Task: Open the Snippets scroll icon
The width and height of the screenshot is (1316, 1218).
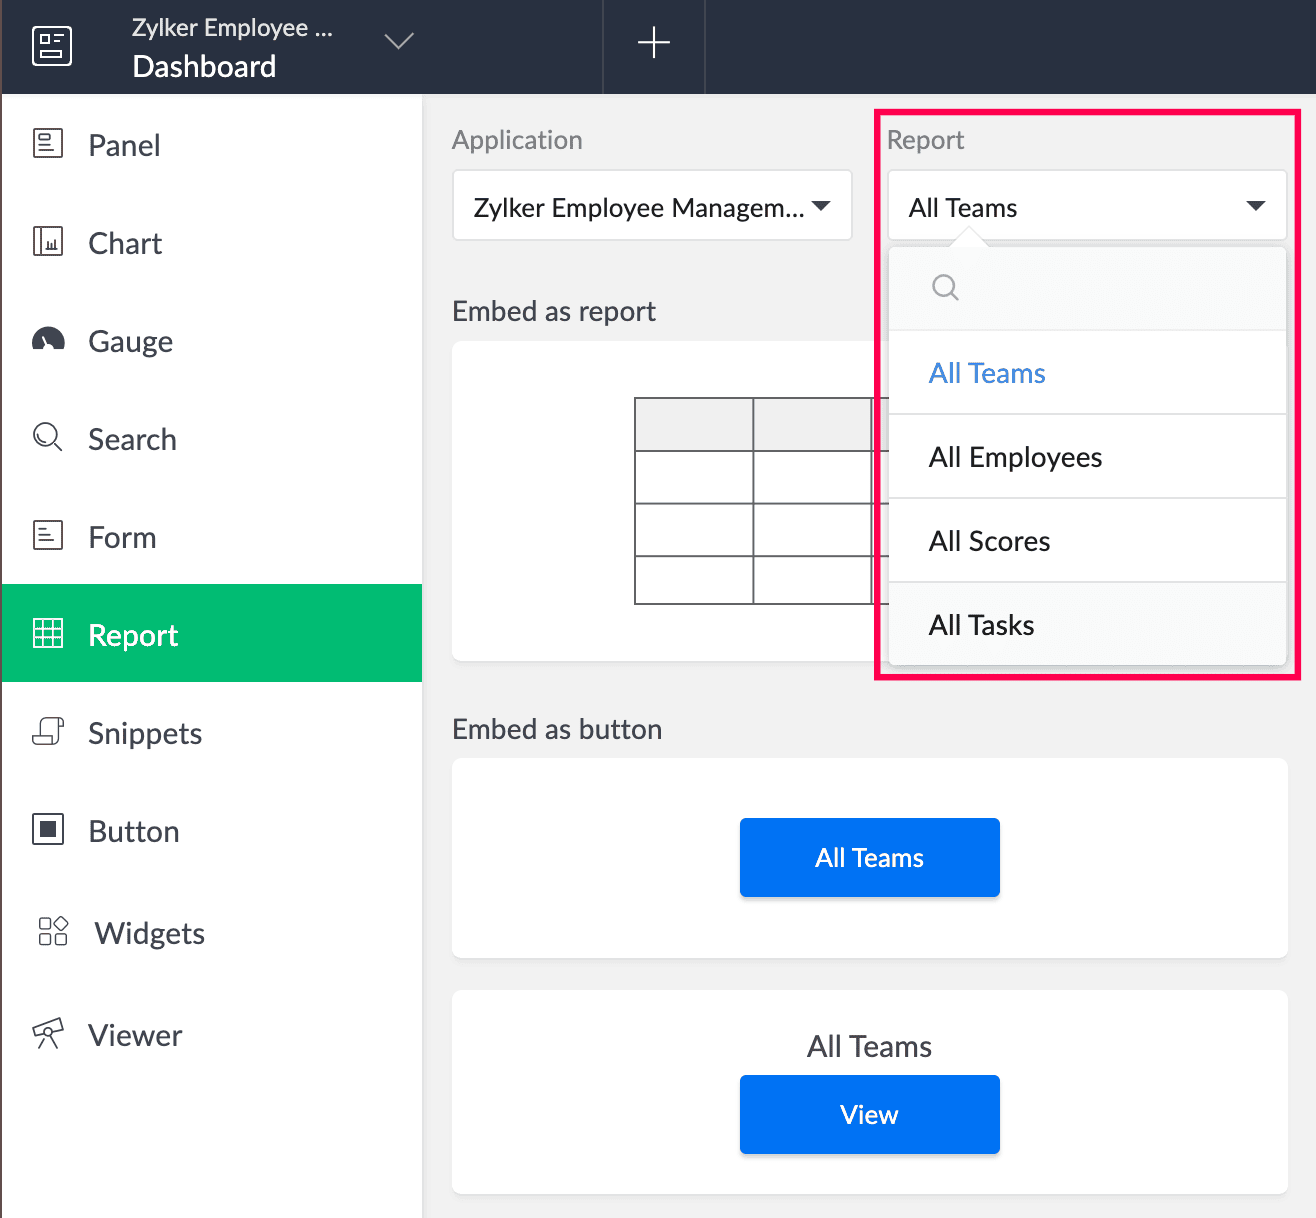Action: point(48,732)
